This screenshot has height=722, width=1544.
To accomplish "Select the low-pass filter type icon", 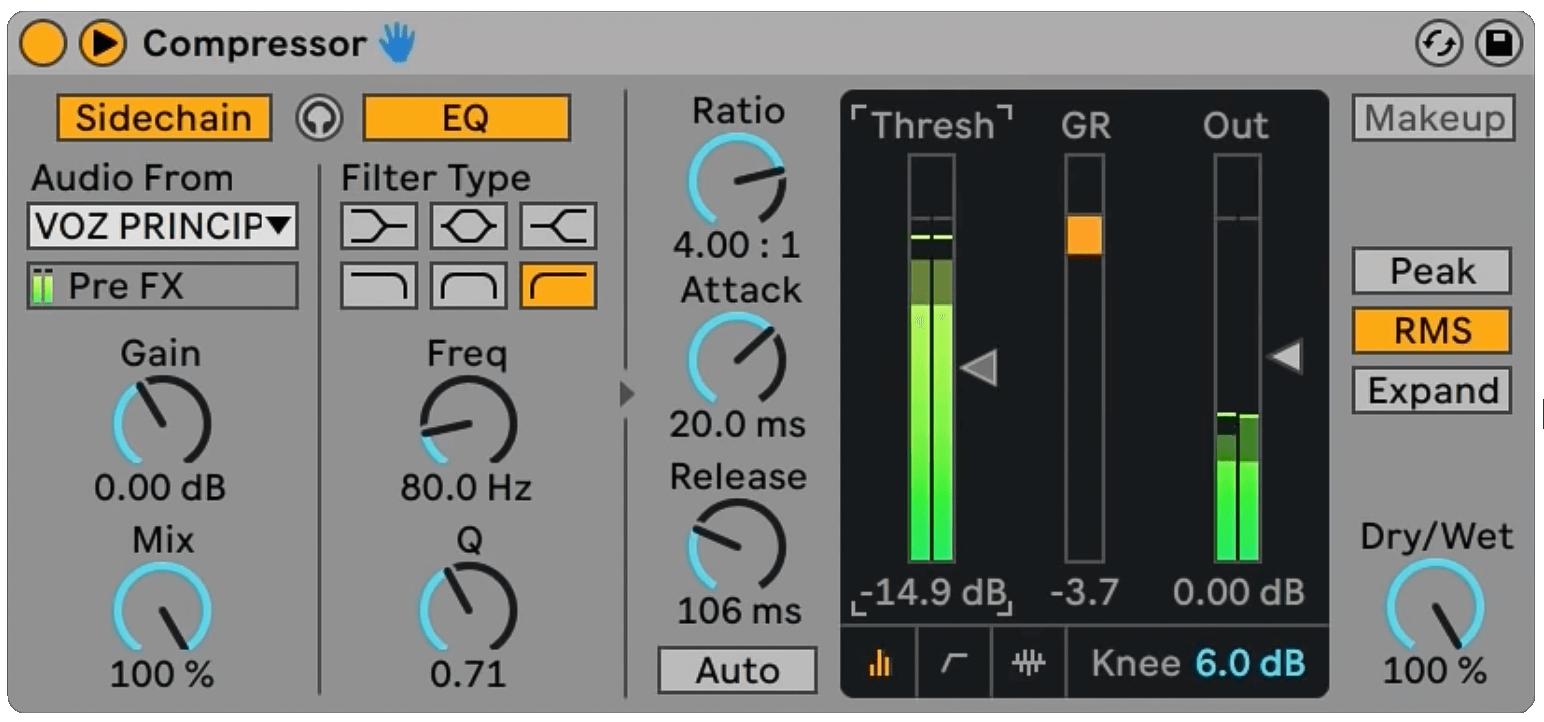I will pos(379,286).
